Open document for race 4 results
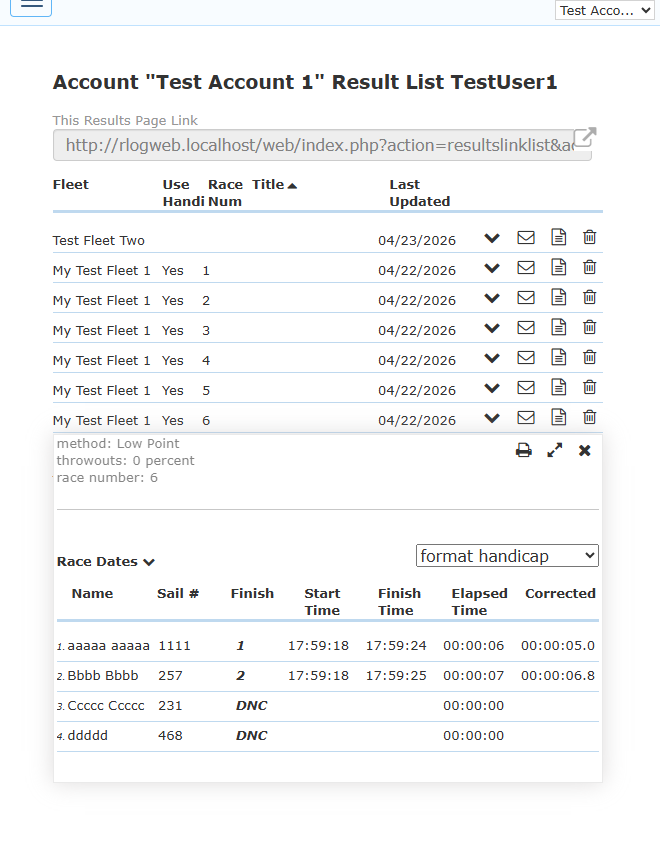The height and width of the screenshot is (843, 660). pyautogui.click(x=558, y=358)
